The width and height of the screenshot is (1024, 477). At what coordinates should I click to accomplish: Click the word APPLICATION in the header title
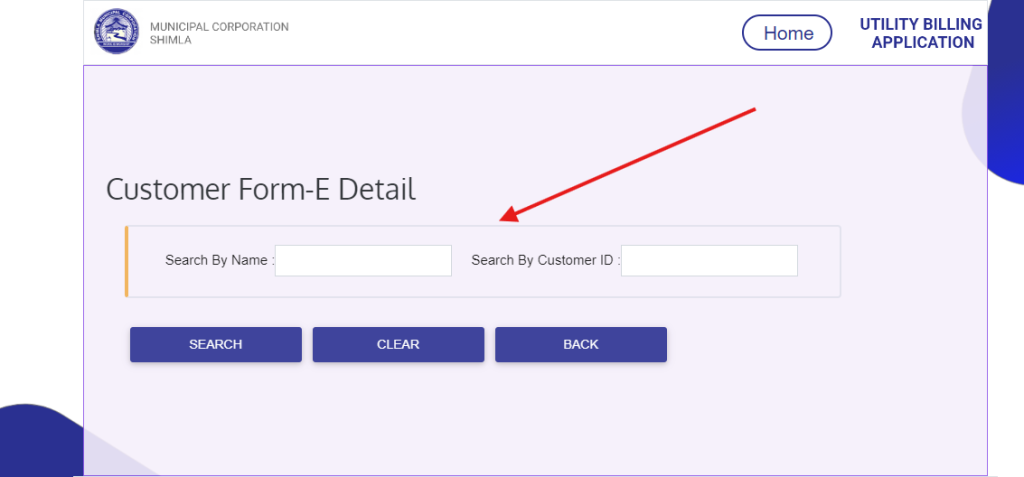[922, 43]
